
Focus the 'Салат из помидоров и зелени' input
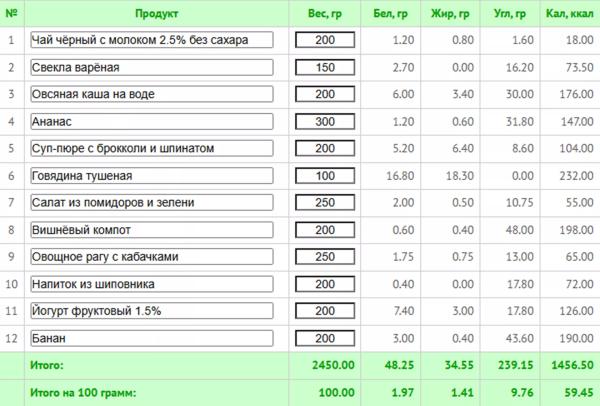point(151,202)
